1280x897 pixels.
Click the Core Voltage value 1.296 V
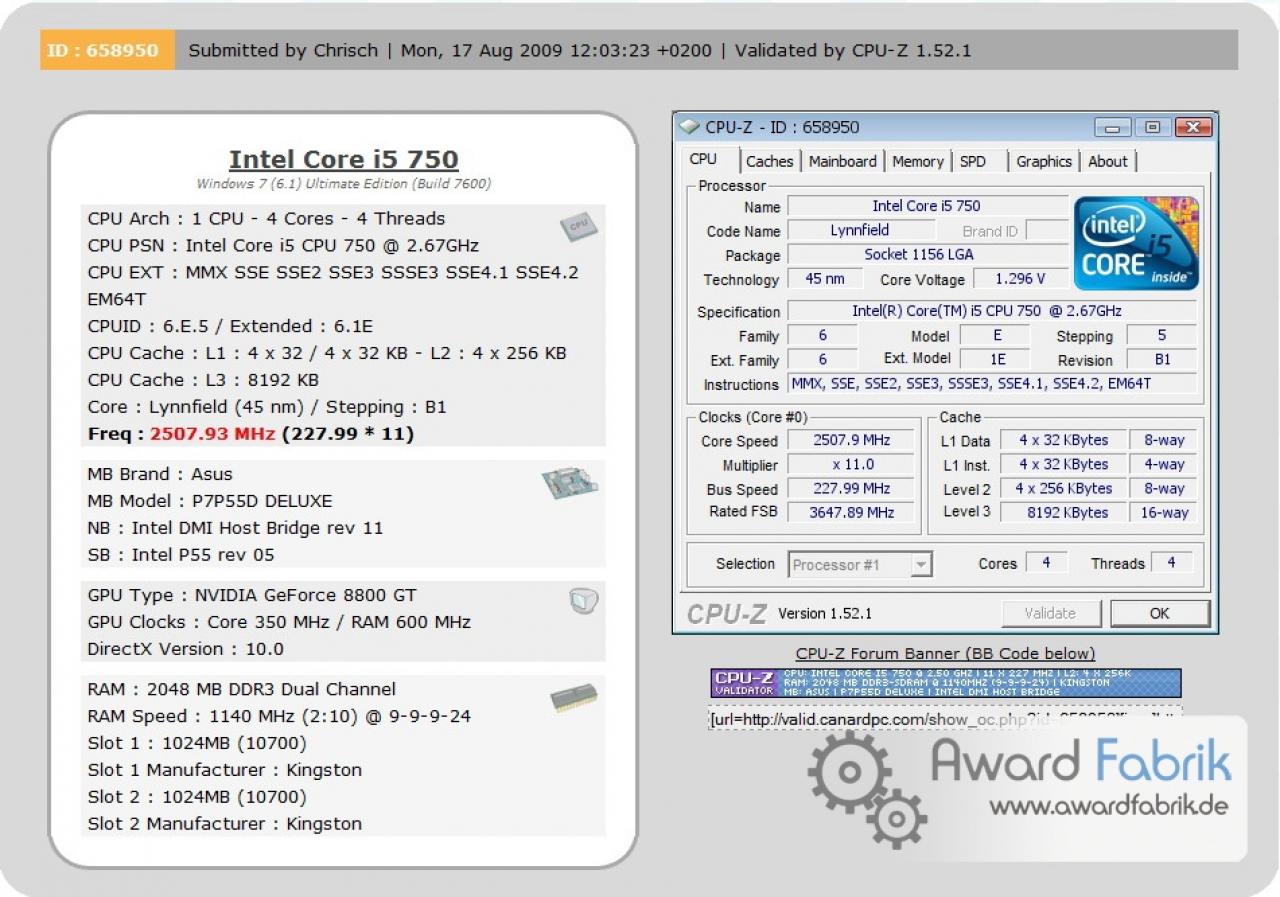[1020, 279]
